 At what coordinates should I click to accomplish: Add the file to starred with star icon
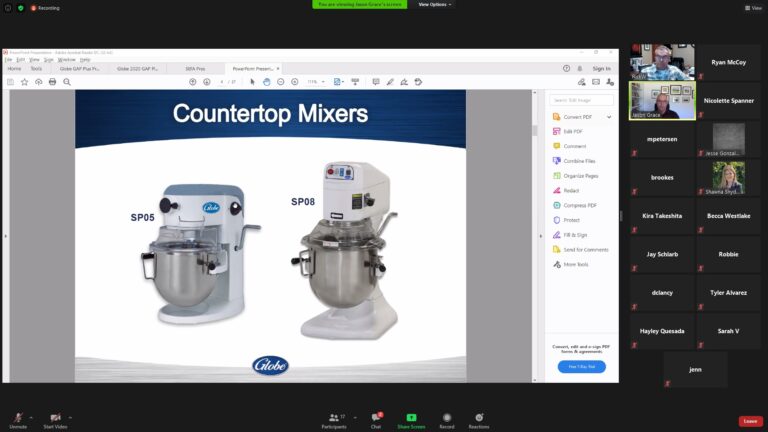(24, 82)
